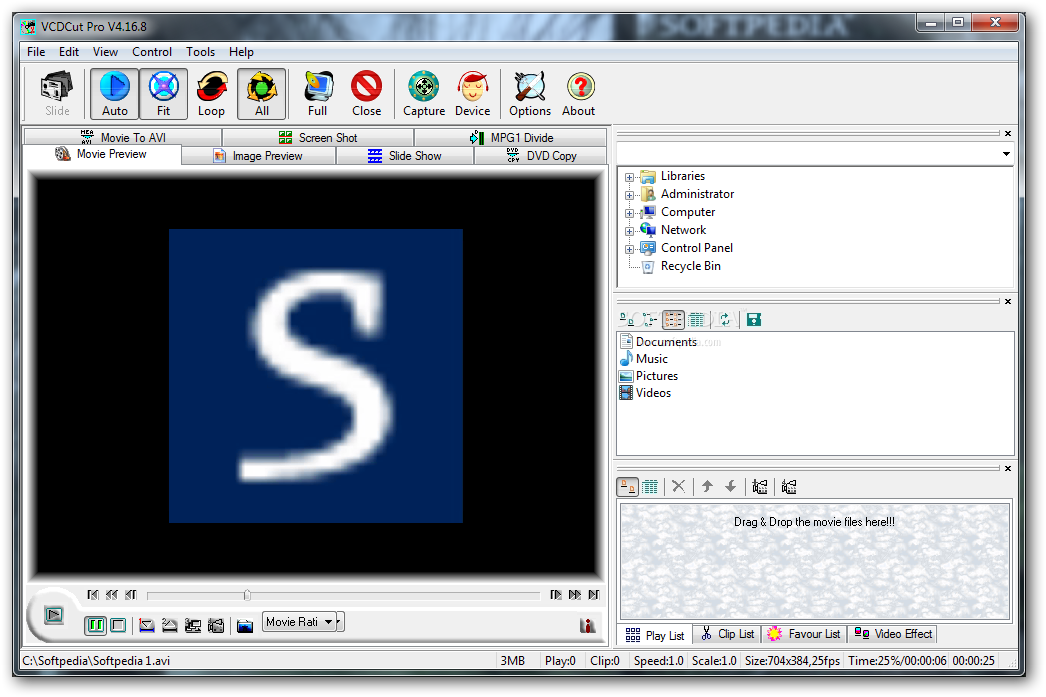Screen dimensions: 1046x697
Task: Toggle the Auto play button
Action: (x=115, y=94)
